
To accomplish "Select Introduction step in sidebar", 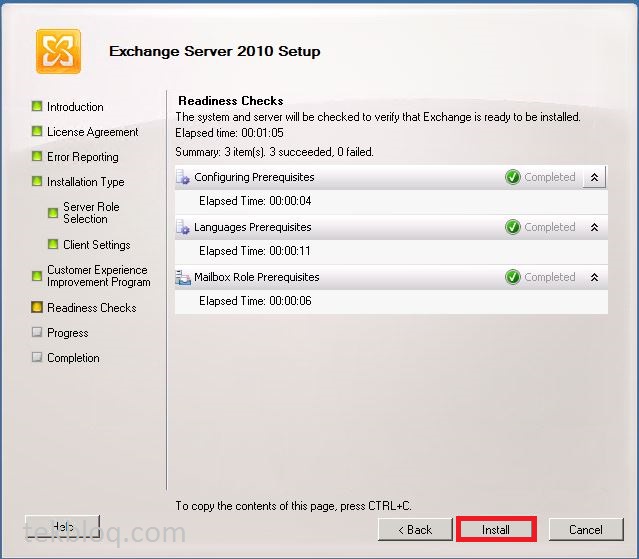I will point(75,107).
